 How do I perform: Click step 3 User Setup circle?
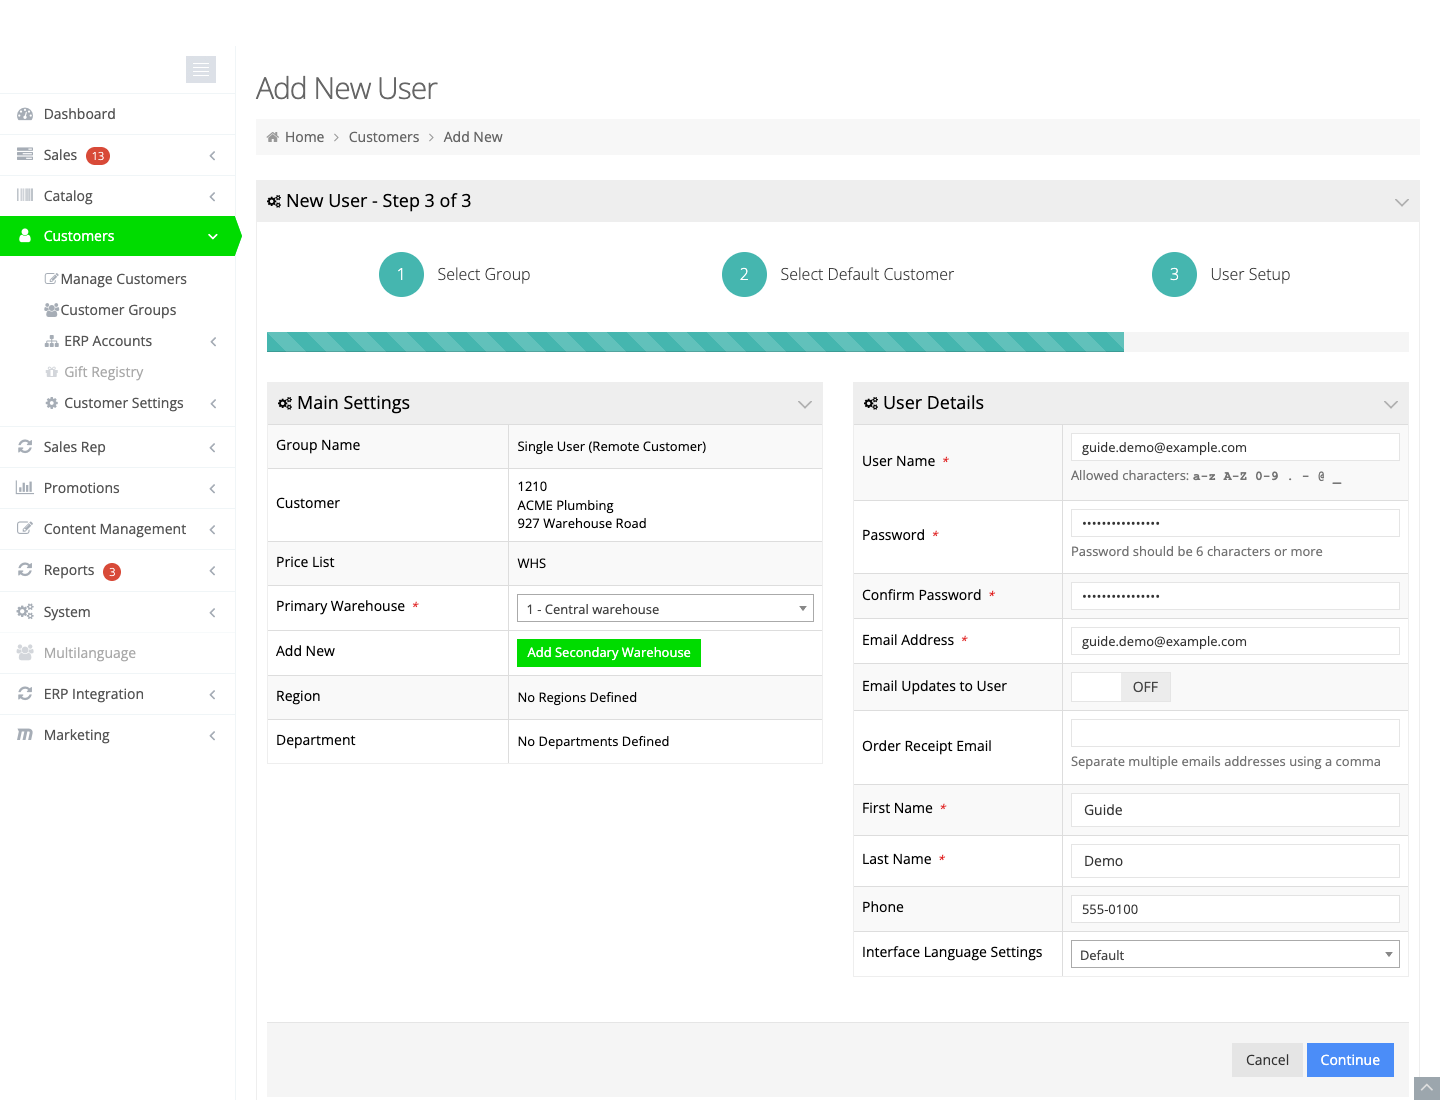point(1174,274)
